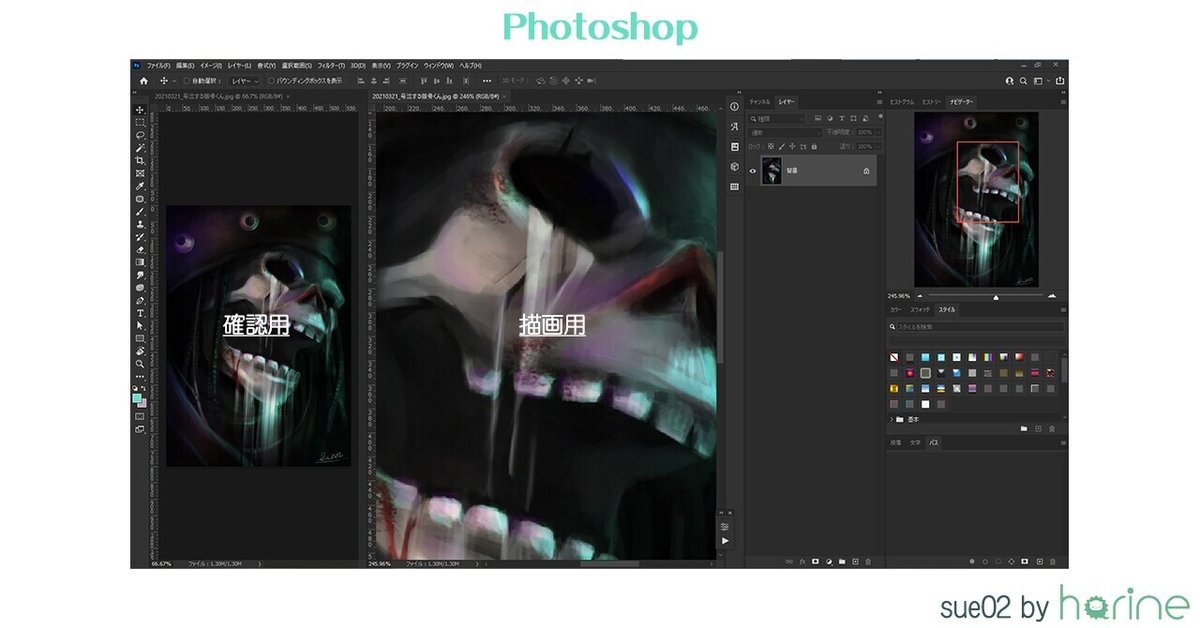The height and width of the screenshot is (628, 1200).
Task: Select the Brush tool
Action: point(140,211)
